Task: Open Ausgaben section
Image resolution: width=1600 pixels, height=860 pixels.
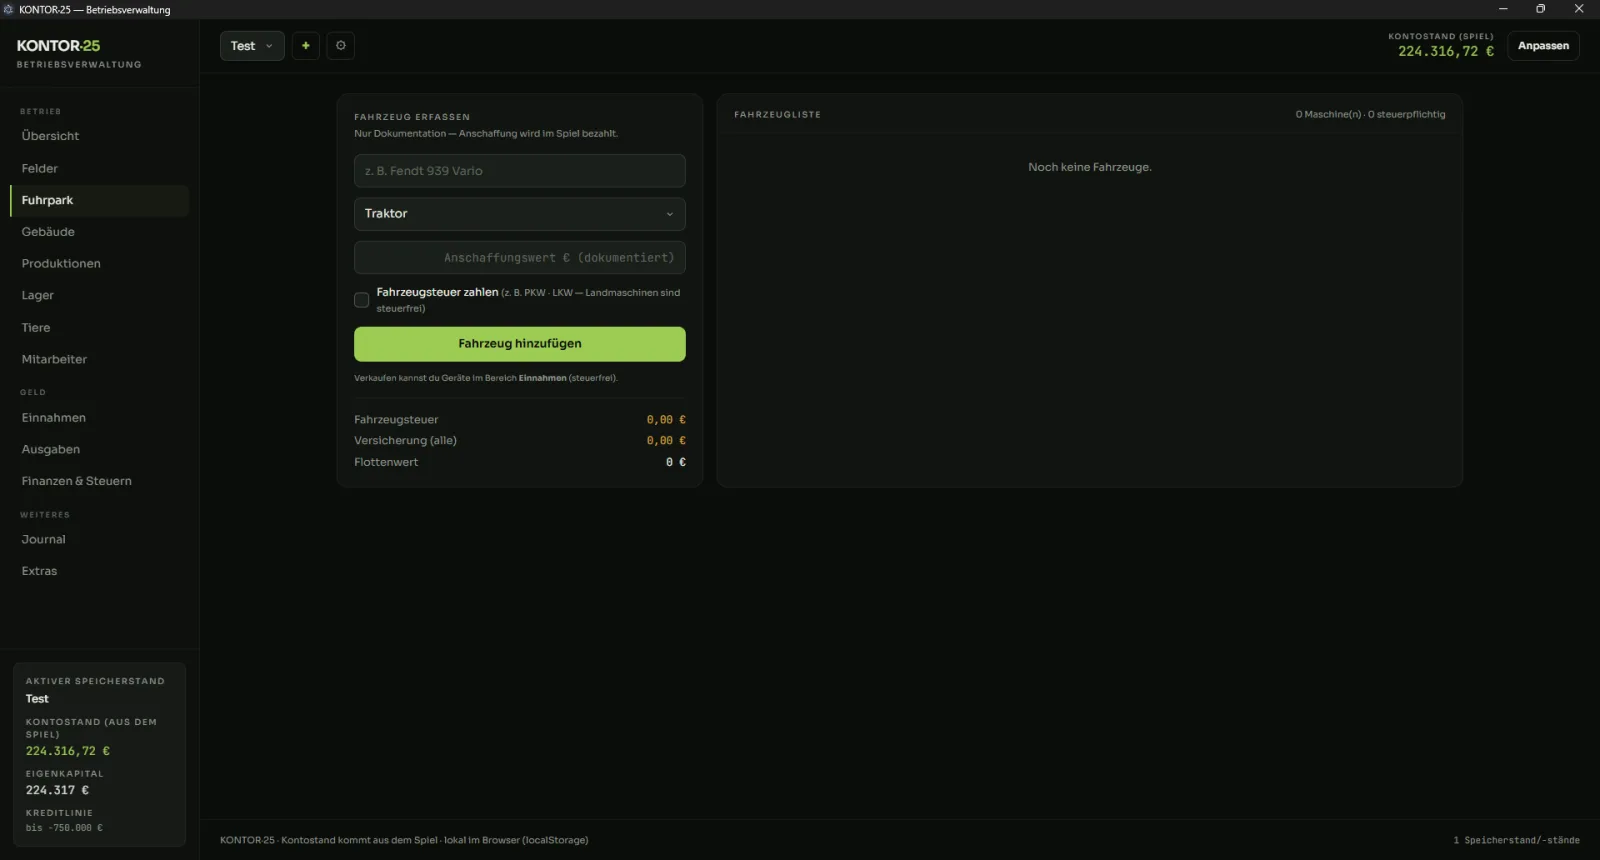Action: (x=99, y=450)
